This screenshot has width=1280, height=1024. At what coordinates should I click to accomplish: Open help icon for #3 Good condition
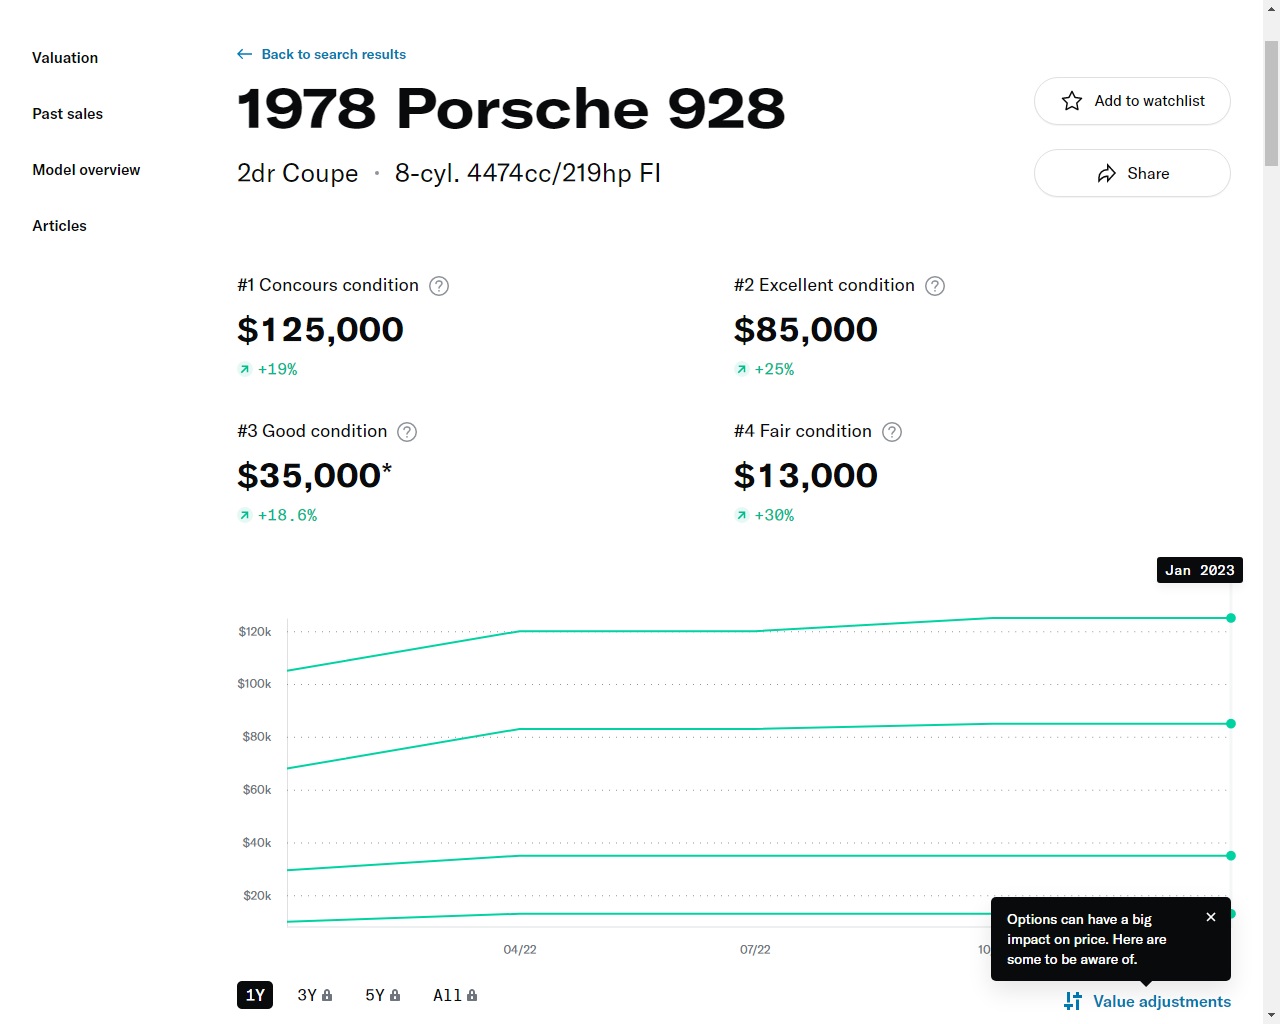407,432
